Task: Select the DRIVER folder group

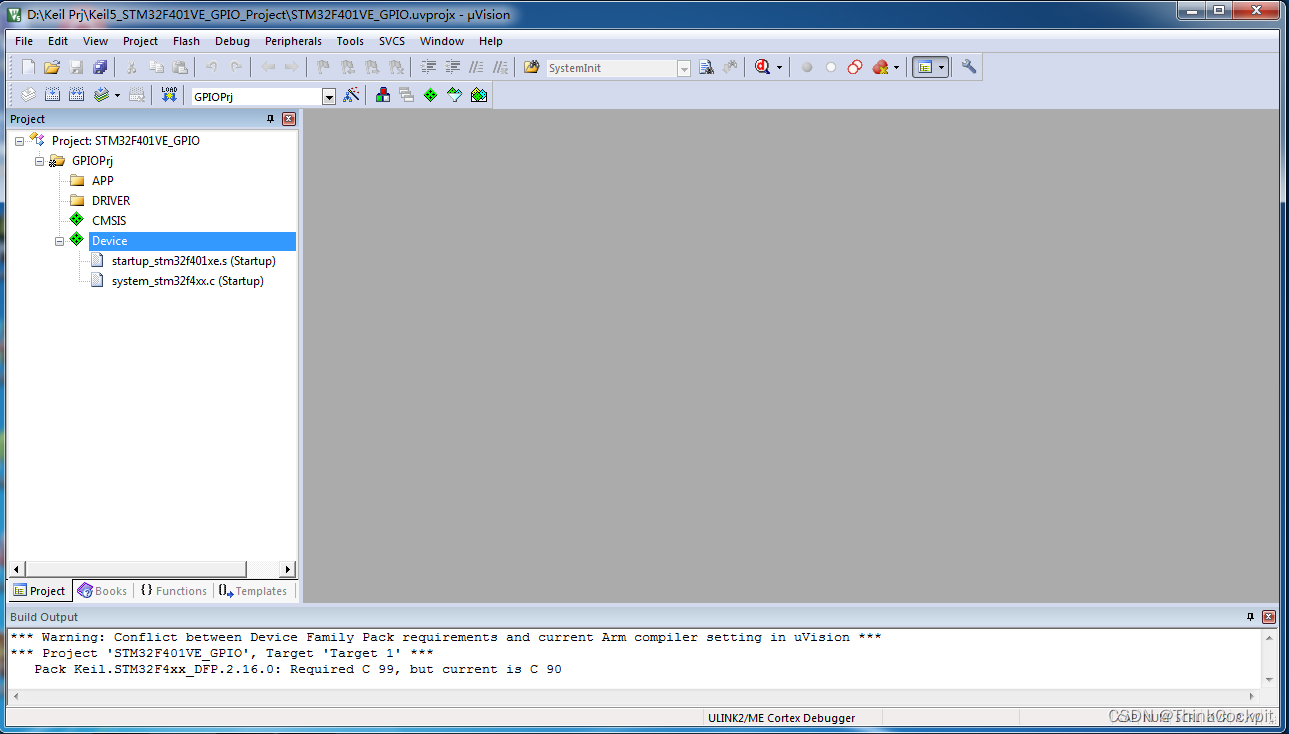Action: (x=111, y=201)
